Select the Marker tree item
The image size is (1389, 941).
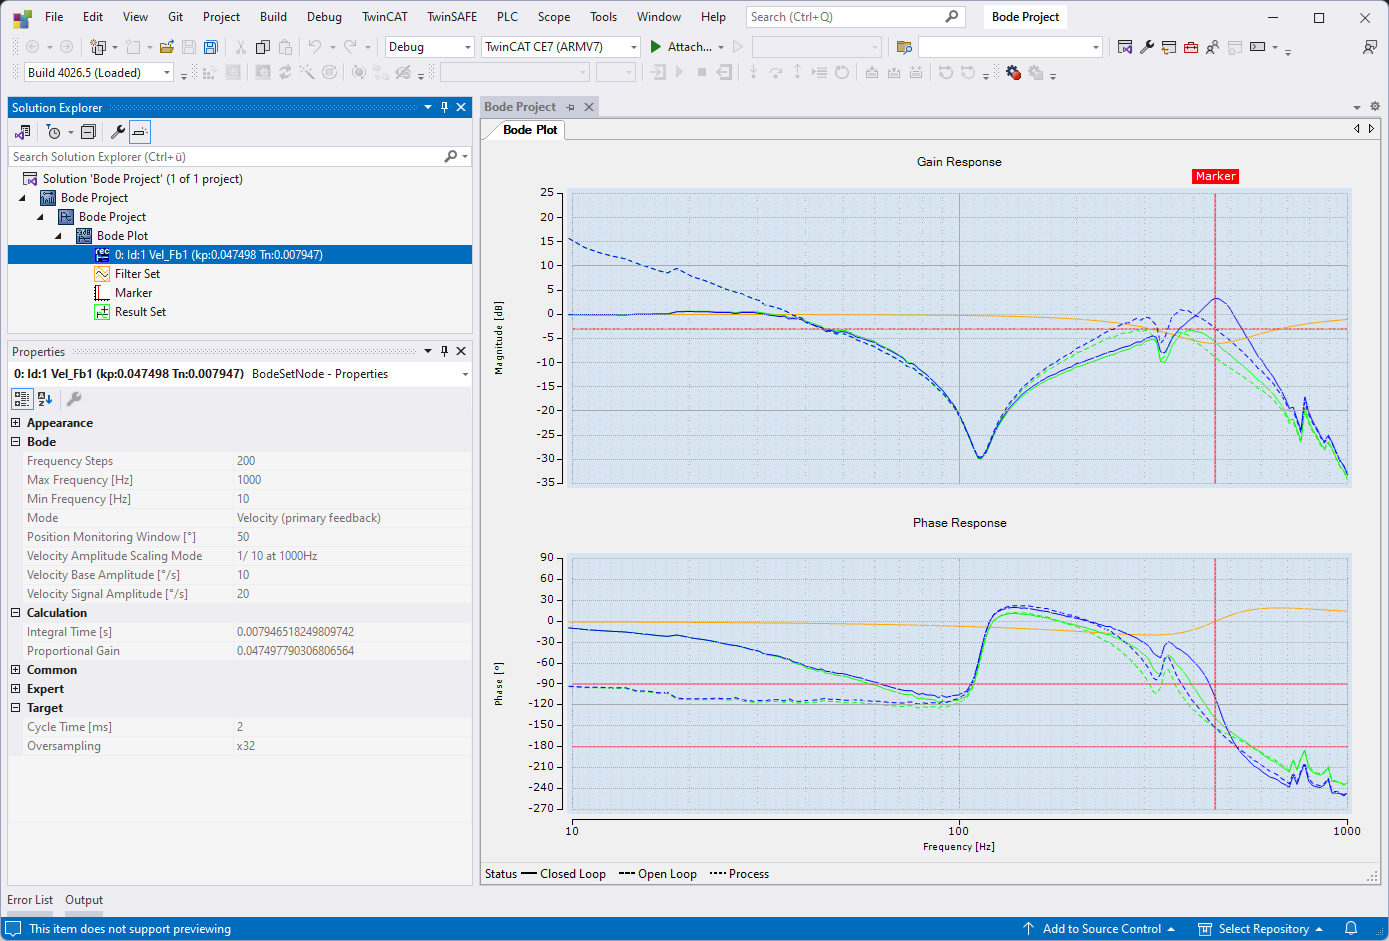pyautogui.click(x=133, y=293)
